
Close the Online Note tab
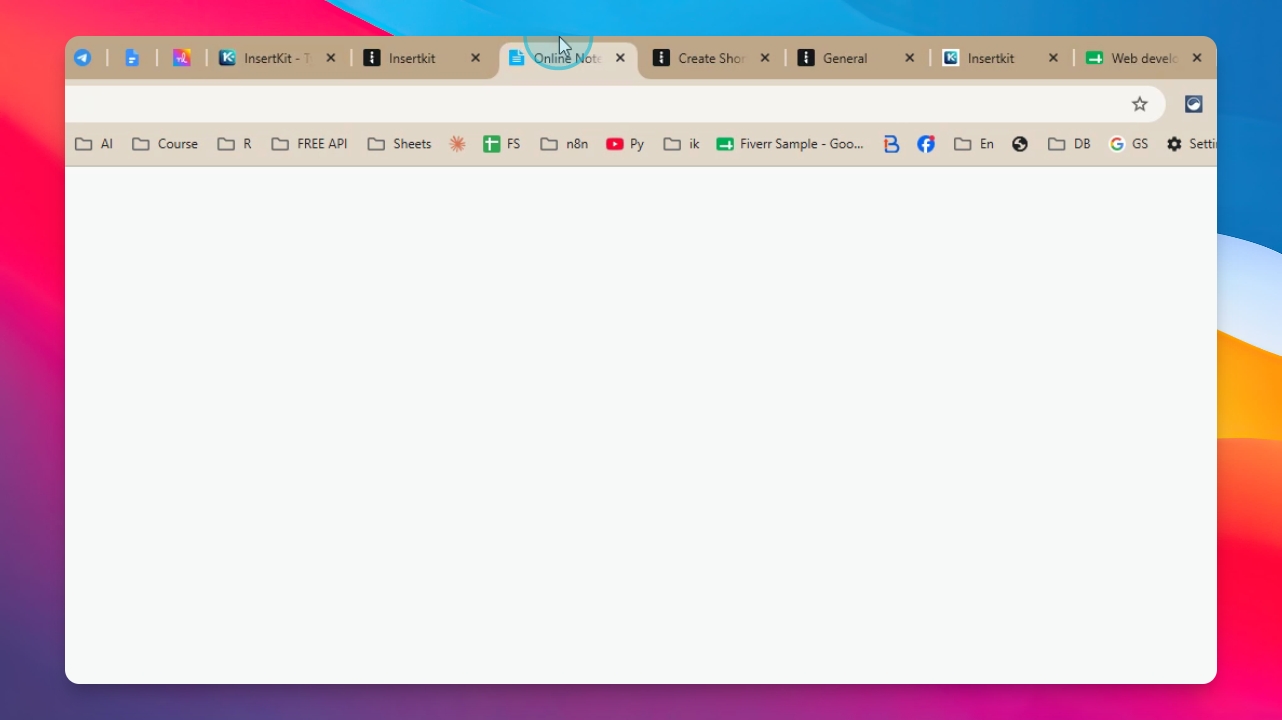[x=620, y=58]
